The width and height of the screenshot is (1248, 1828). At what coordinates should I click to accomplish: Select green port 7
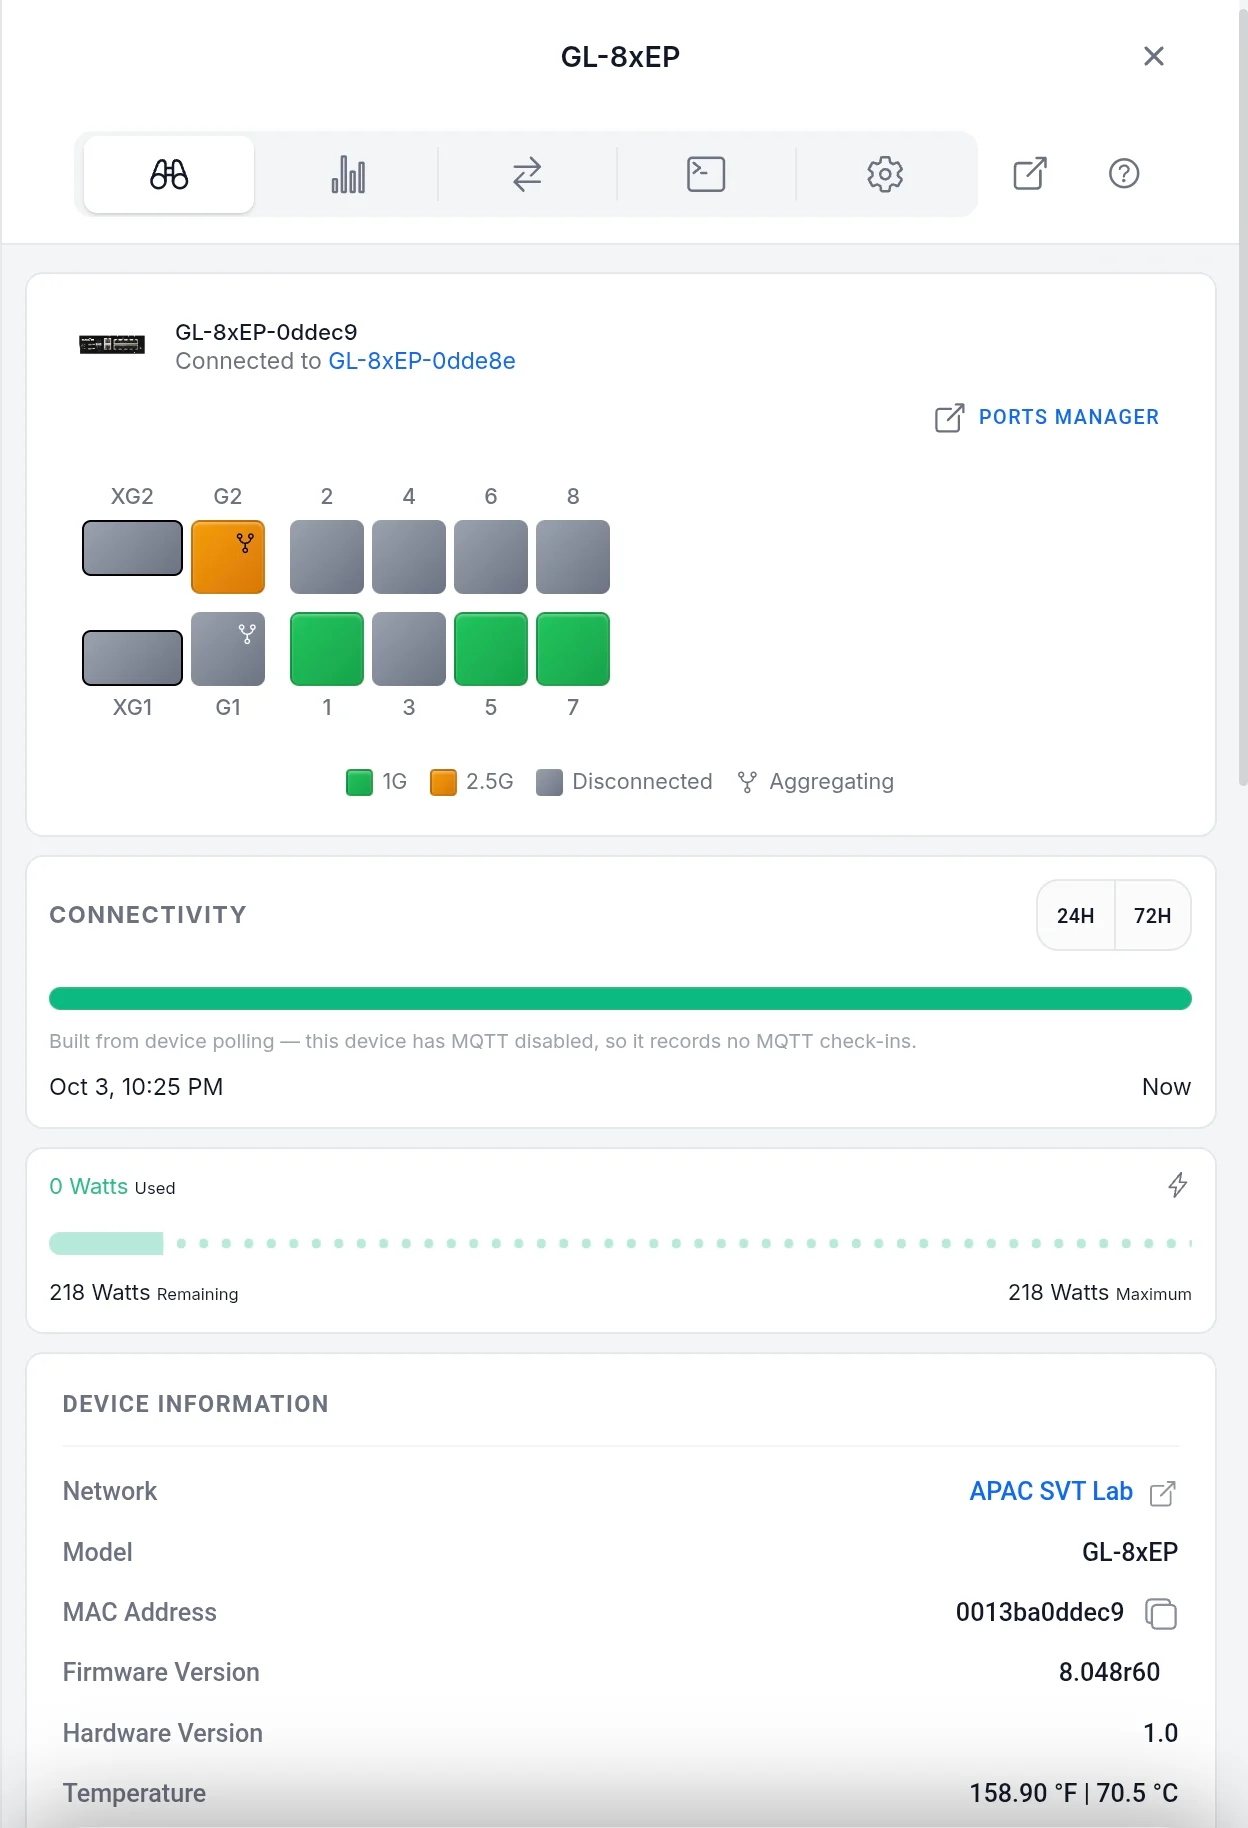coord(573,649)
